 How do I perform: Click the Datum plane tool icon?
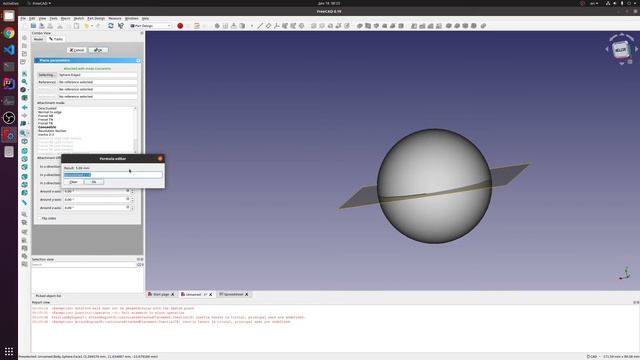click(x=268, y=26)
